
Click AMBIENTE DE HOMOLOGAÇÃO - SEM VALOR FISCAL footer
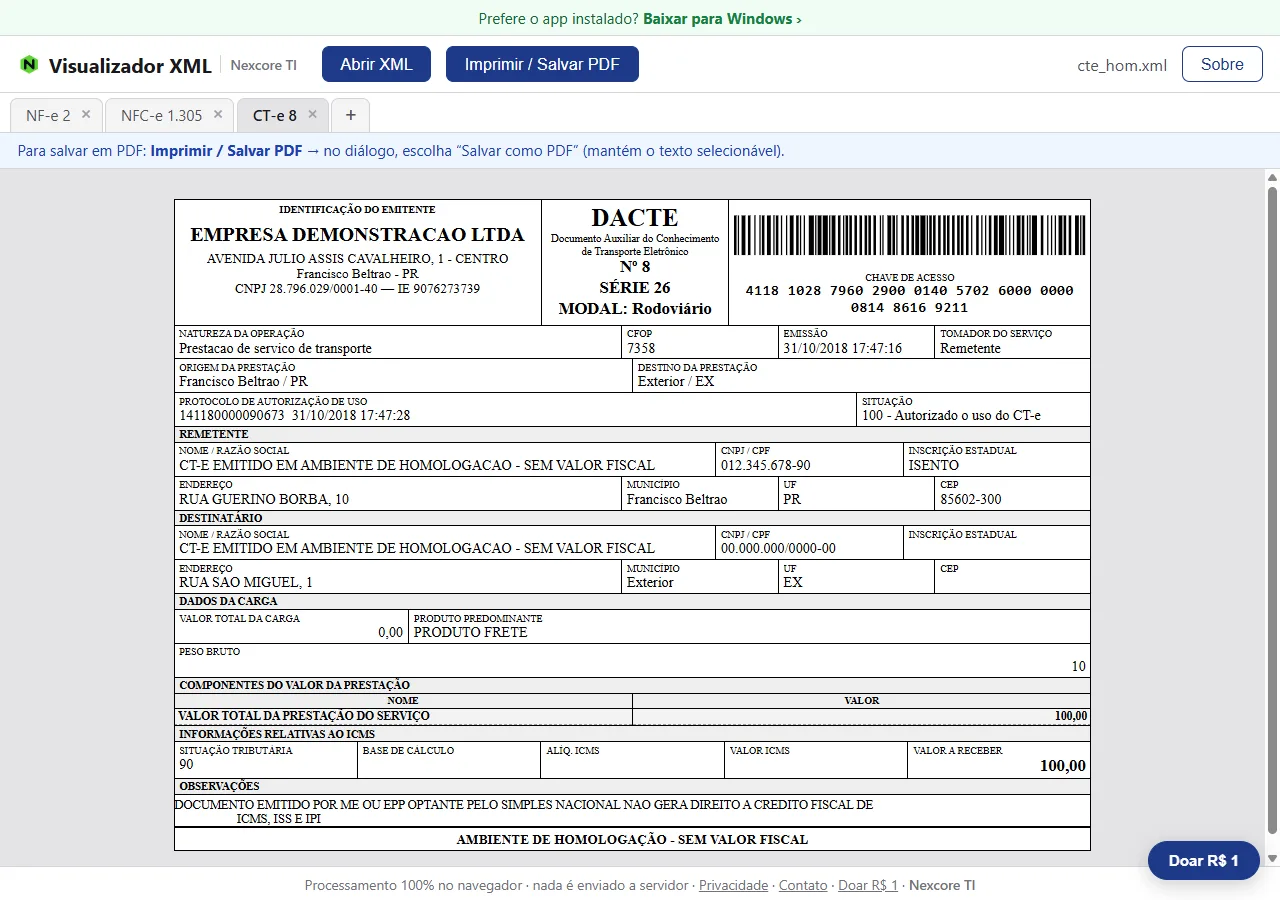point(632,839)
